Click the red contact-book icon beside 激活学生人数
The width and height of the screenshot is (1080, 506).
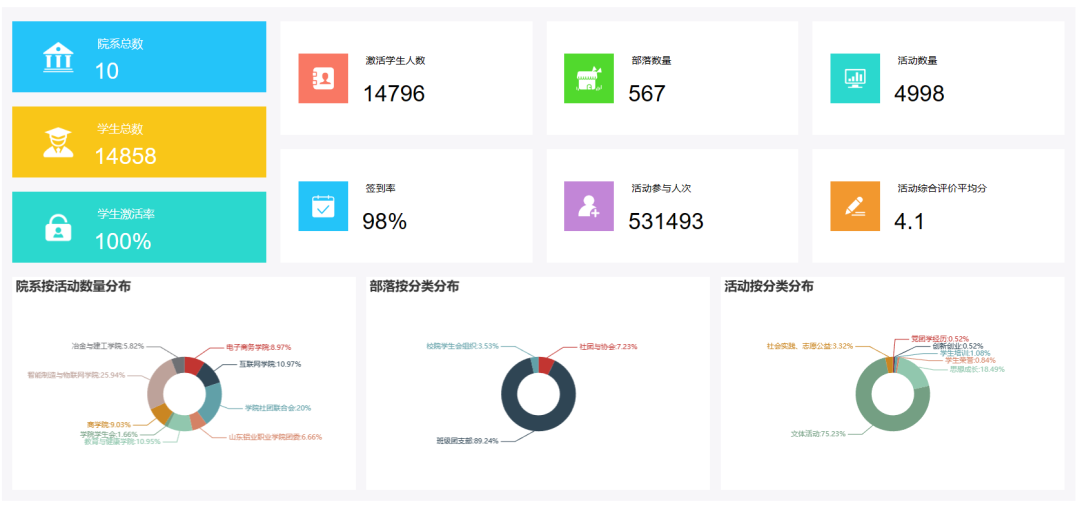click(323, 78)
